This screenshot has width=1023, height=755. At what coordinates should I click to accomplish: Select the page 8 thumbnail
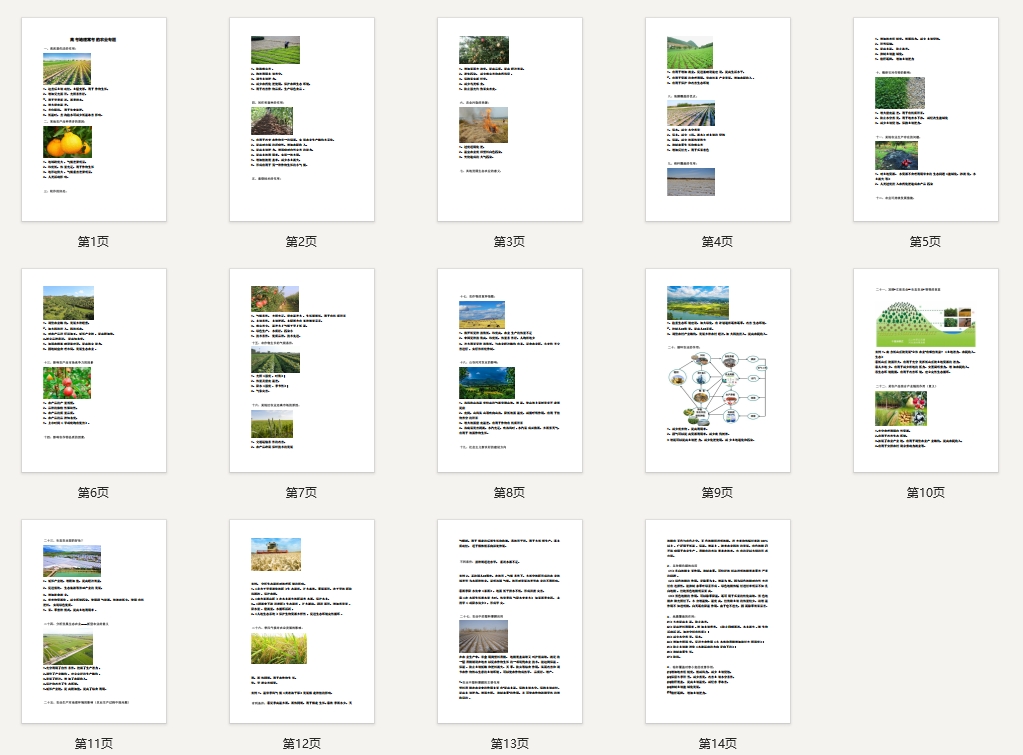pos(510,371)
